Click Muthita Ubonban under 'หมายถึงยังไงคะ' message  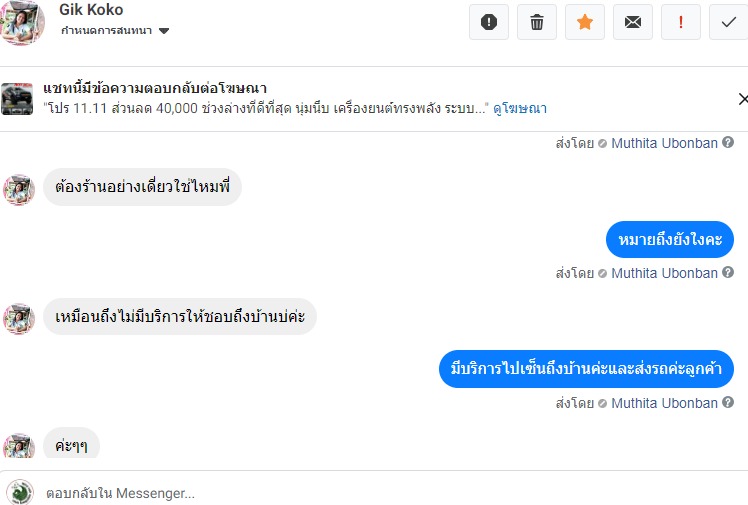664,273
